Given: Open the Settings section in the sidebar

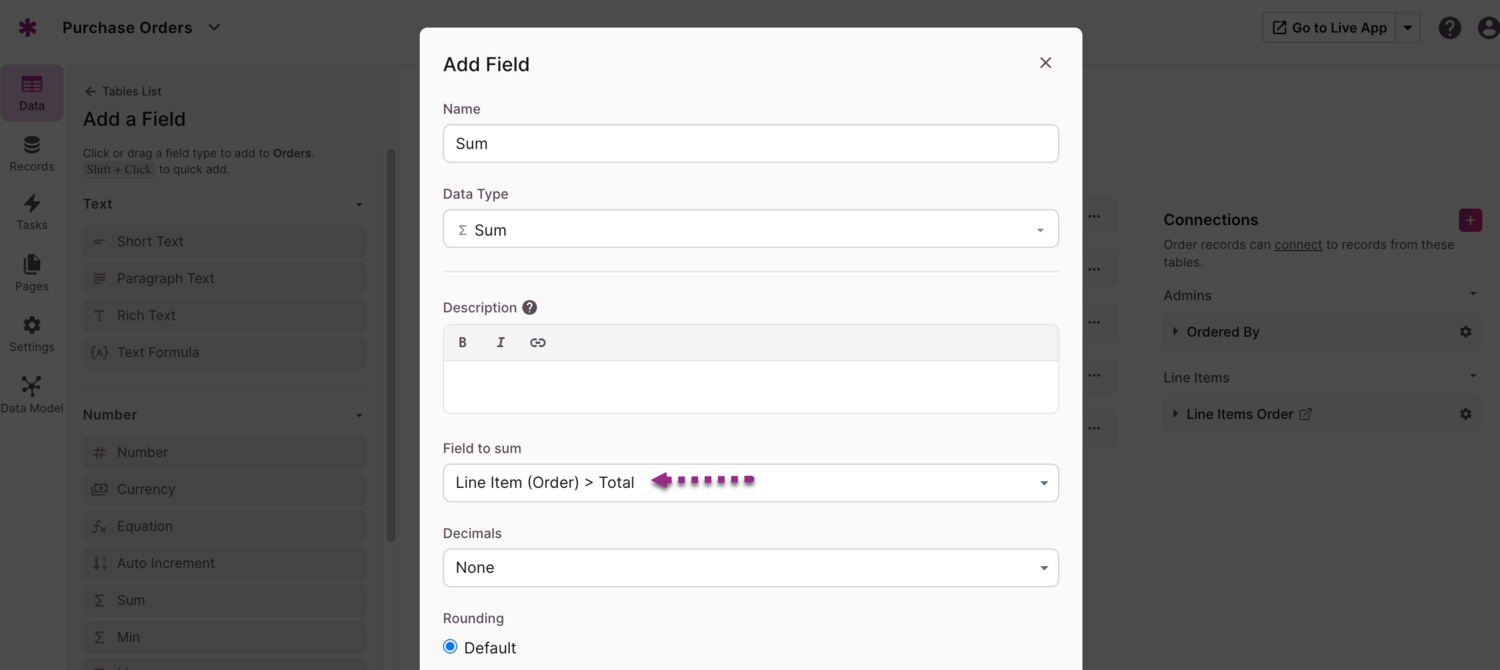Looking at the screenshot, I should (x=32, y=334).
